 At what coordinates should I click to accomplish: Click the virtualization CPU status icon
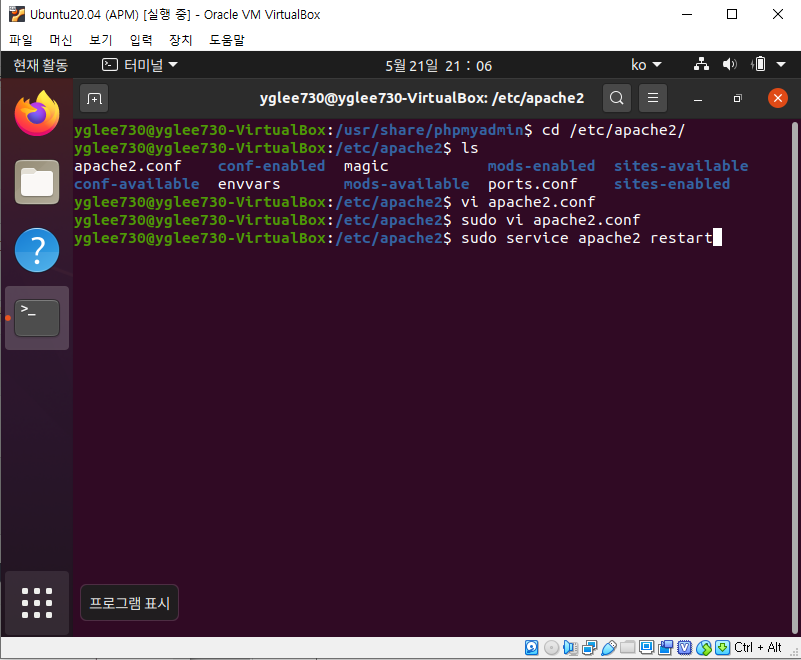685,648
